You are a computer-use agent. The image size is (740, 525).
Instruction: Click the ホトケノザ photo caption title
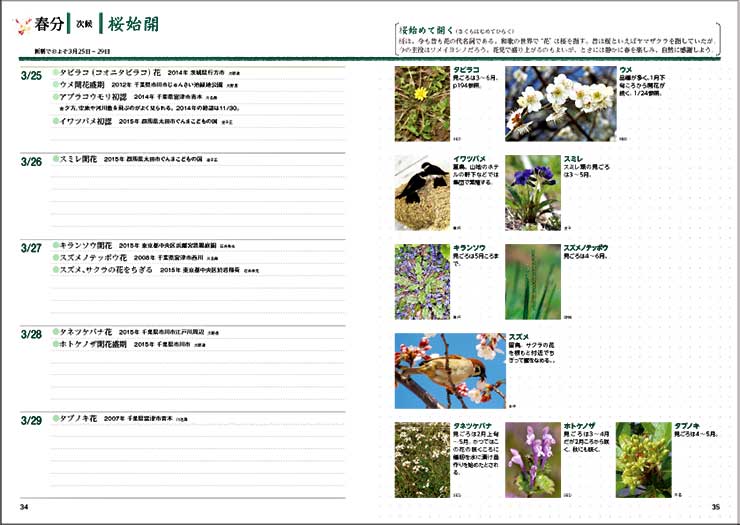click(580, 426)
